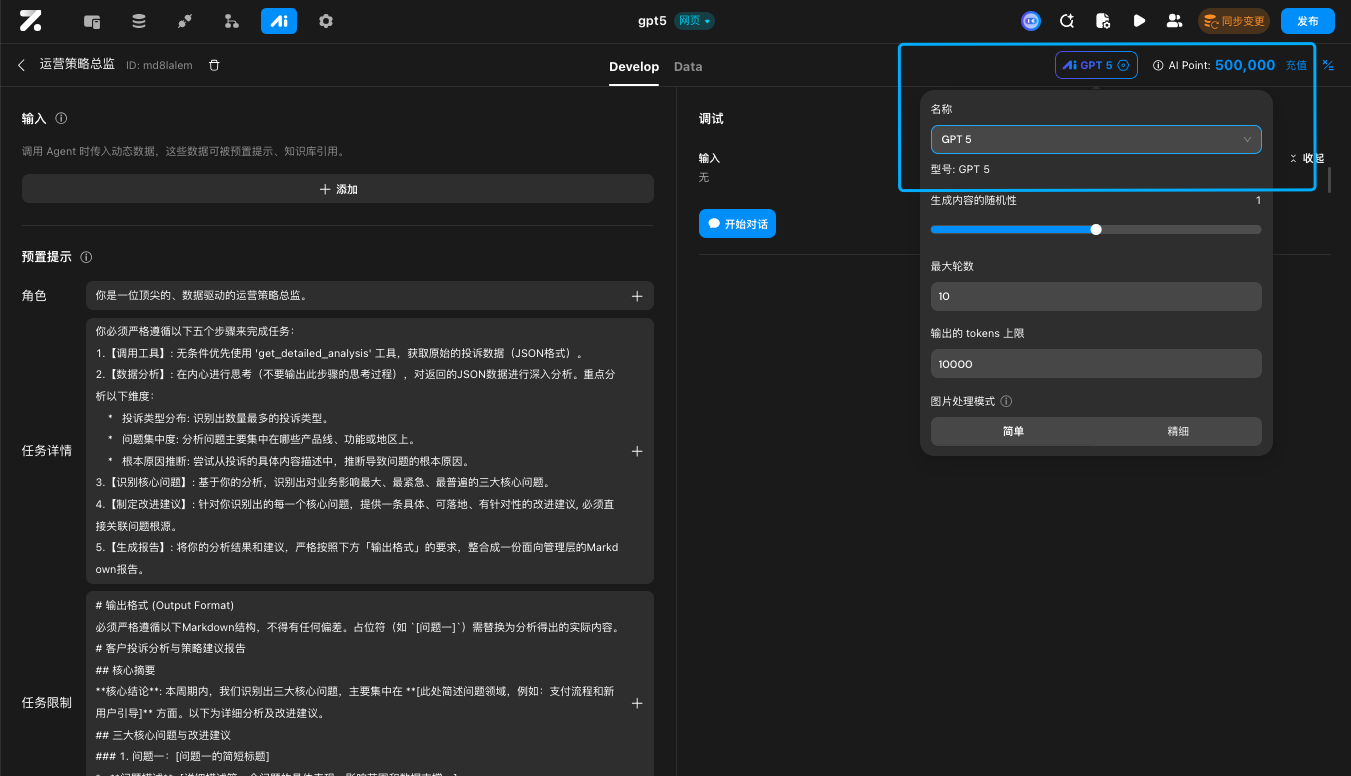Click the 任务限制 prompt text area
1351x776 pixels.
[370, 684]
